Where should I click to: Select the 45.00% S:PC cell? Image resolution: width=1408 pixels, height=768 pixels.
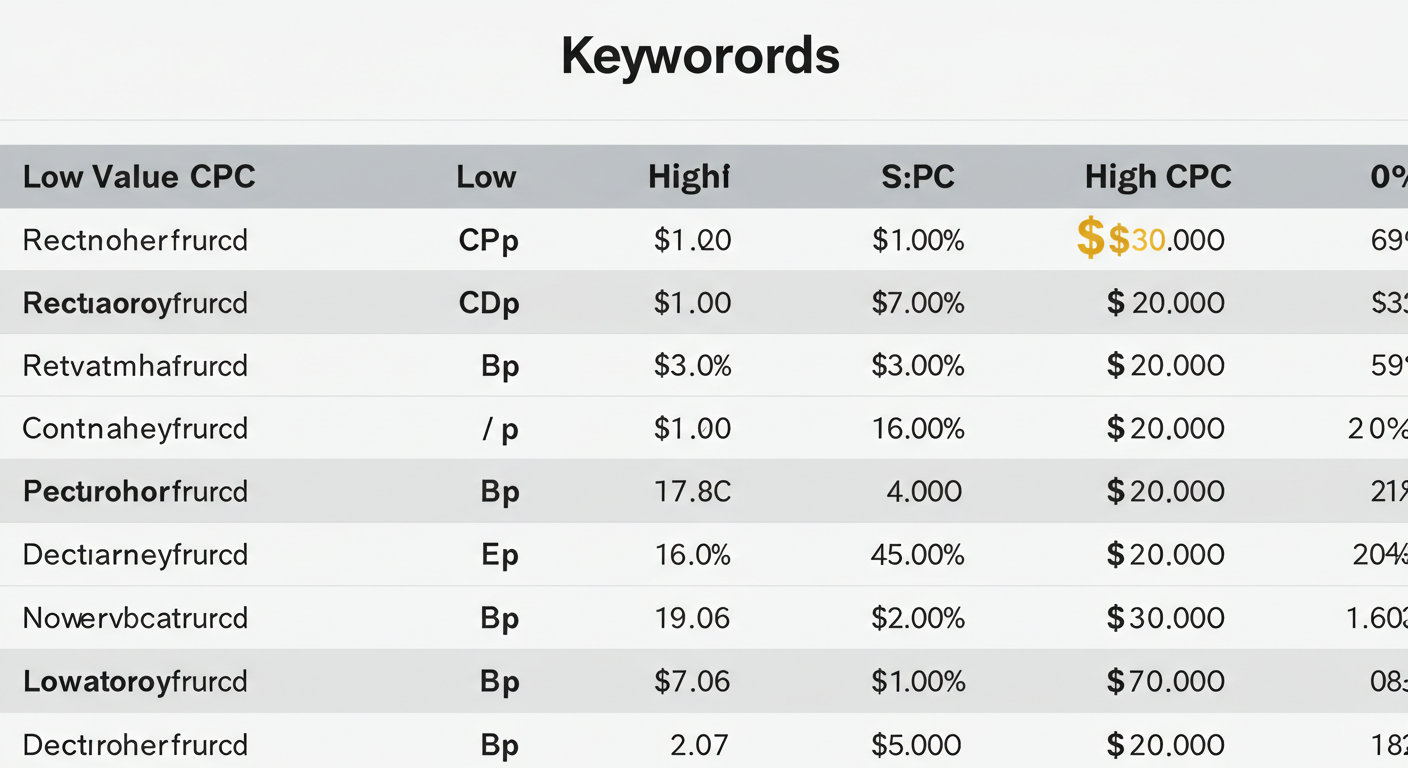point(917,554)
